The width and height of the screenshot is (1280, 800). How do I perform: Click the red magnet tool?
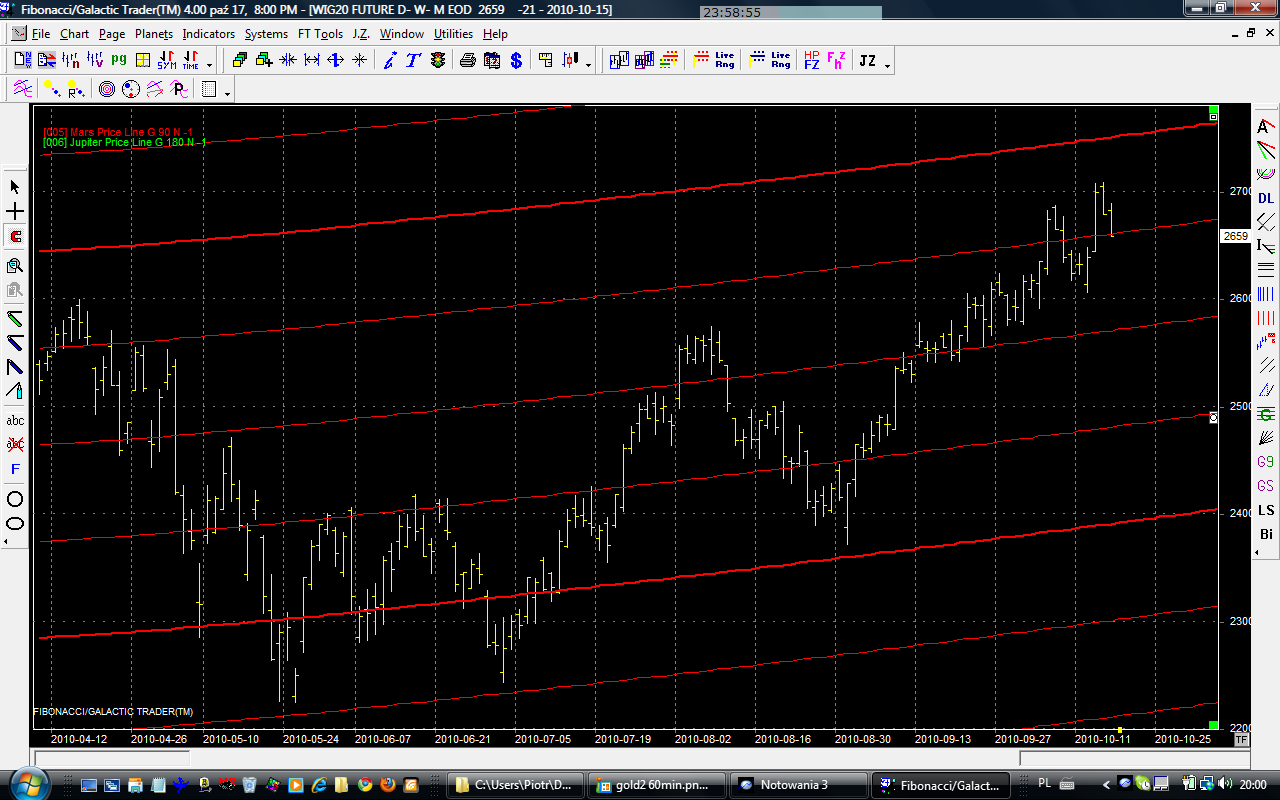point(15,237)
